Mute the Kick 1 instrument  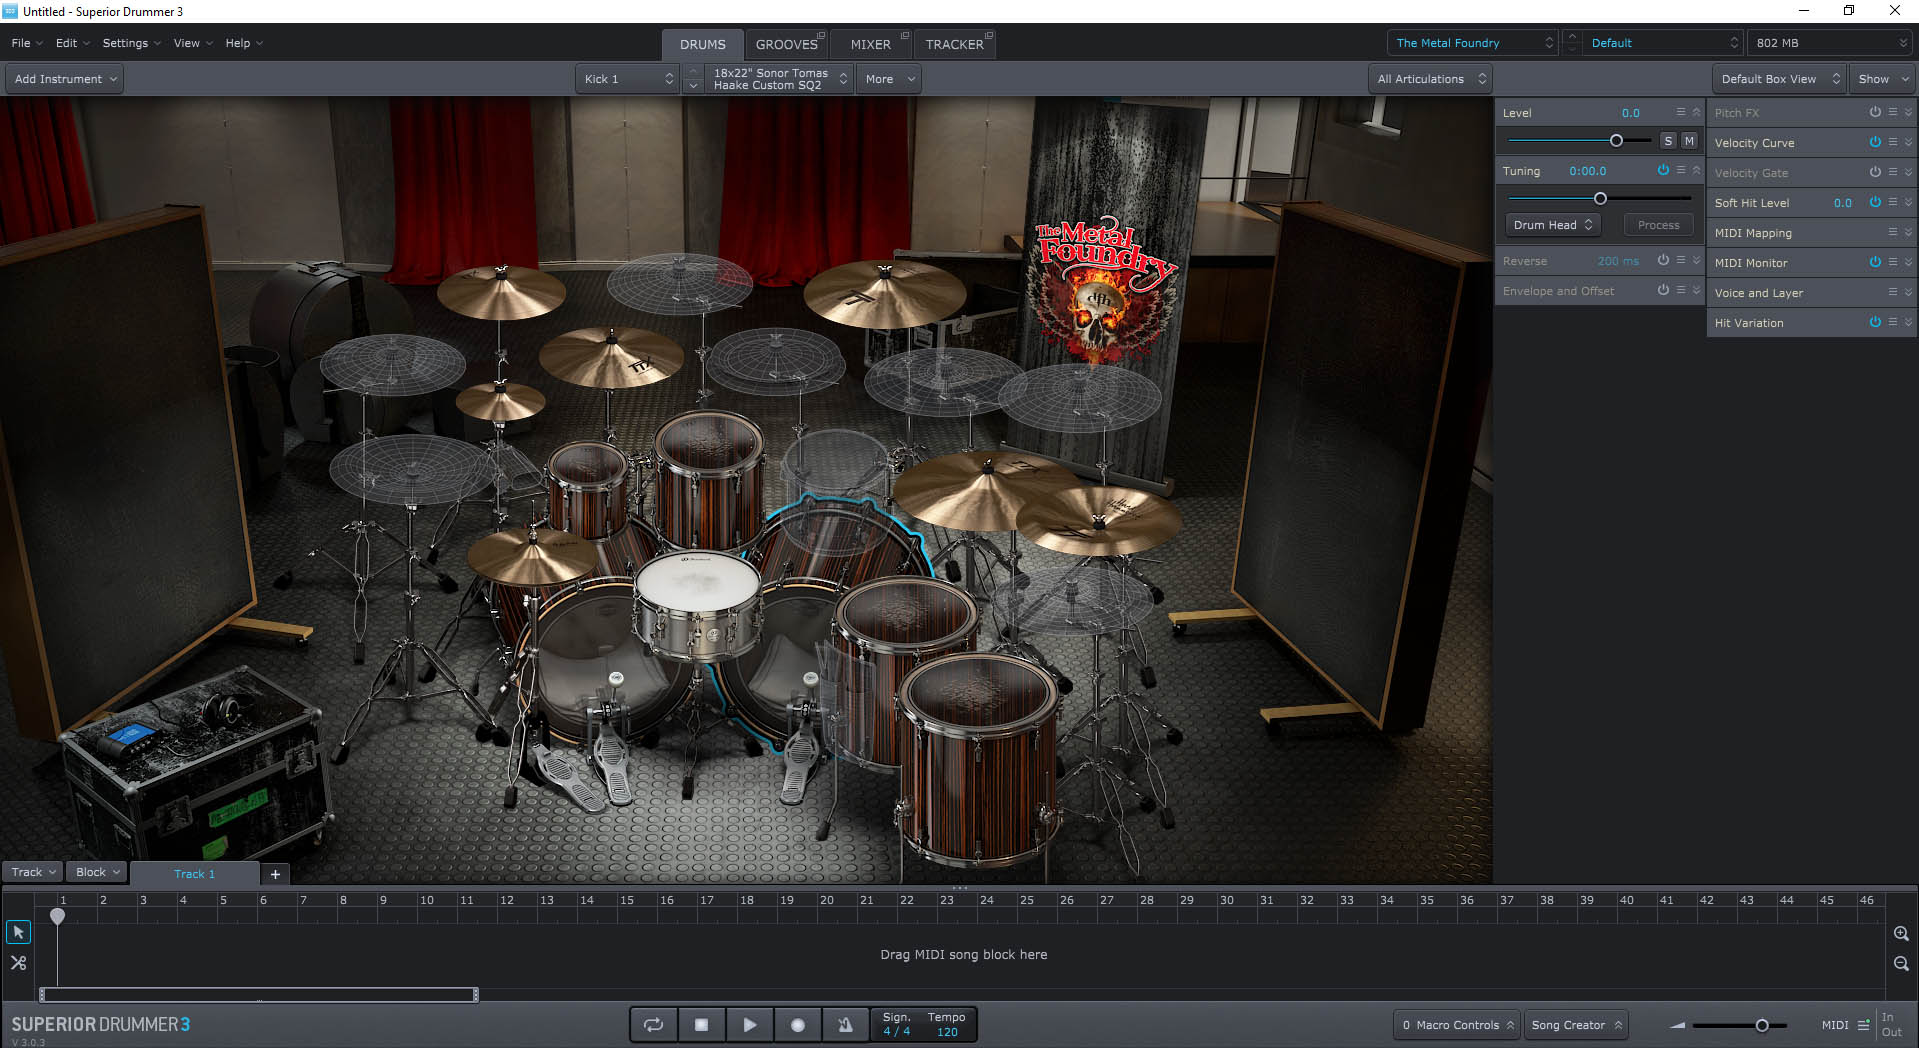[x=1689, y=141]
